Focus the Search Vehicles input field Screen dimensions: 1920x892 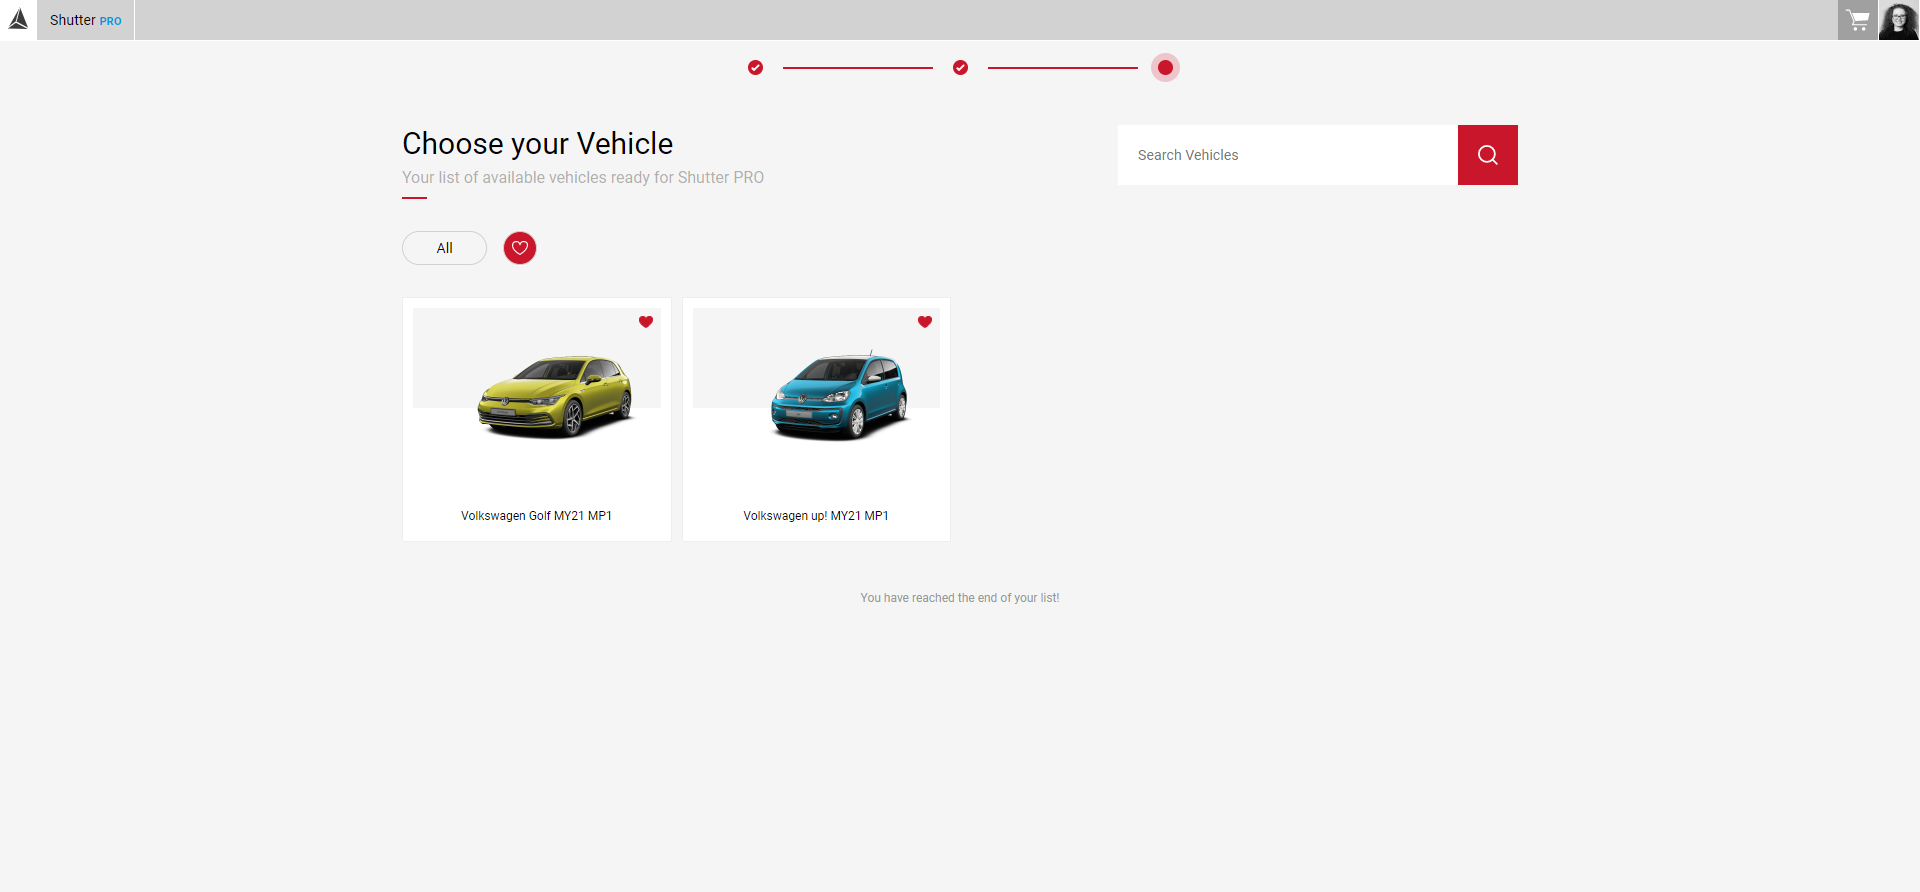coord(1287,155)
